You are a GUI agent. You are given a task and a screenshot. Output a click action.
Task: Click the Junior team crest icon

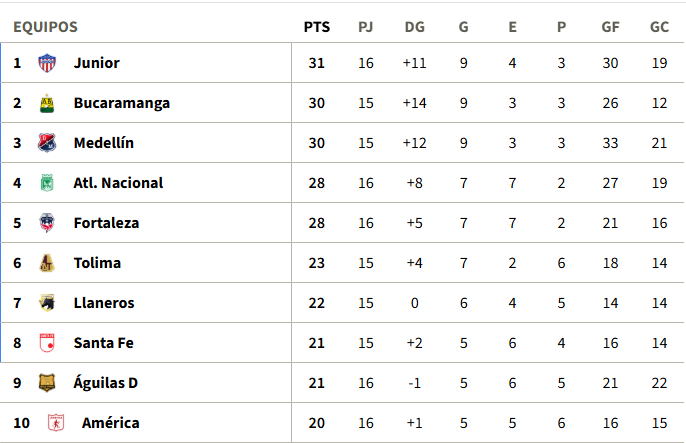46,63
